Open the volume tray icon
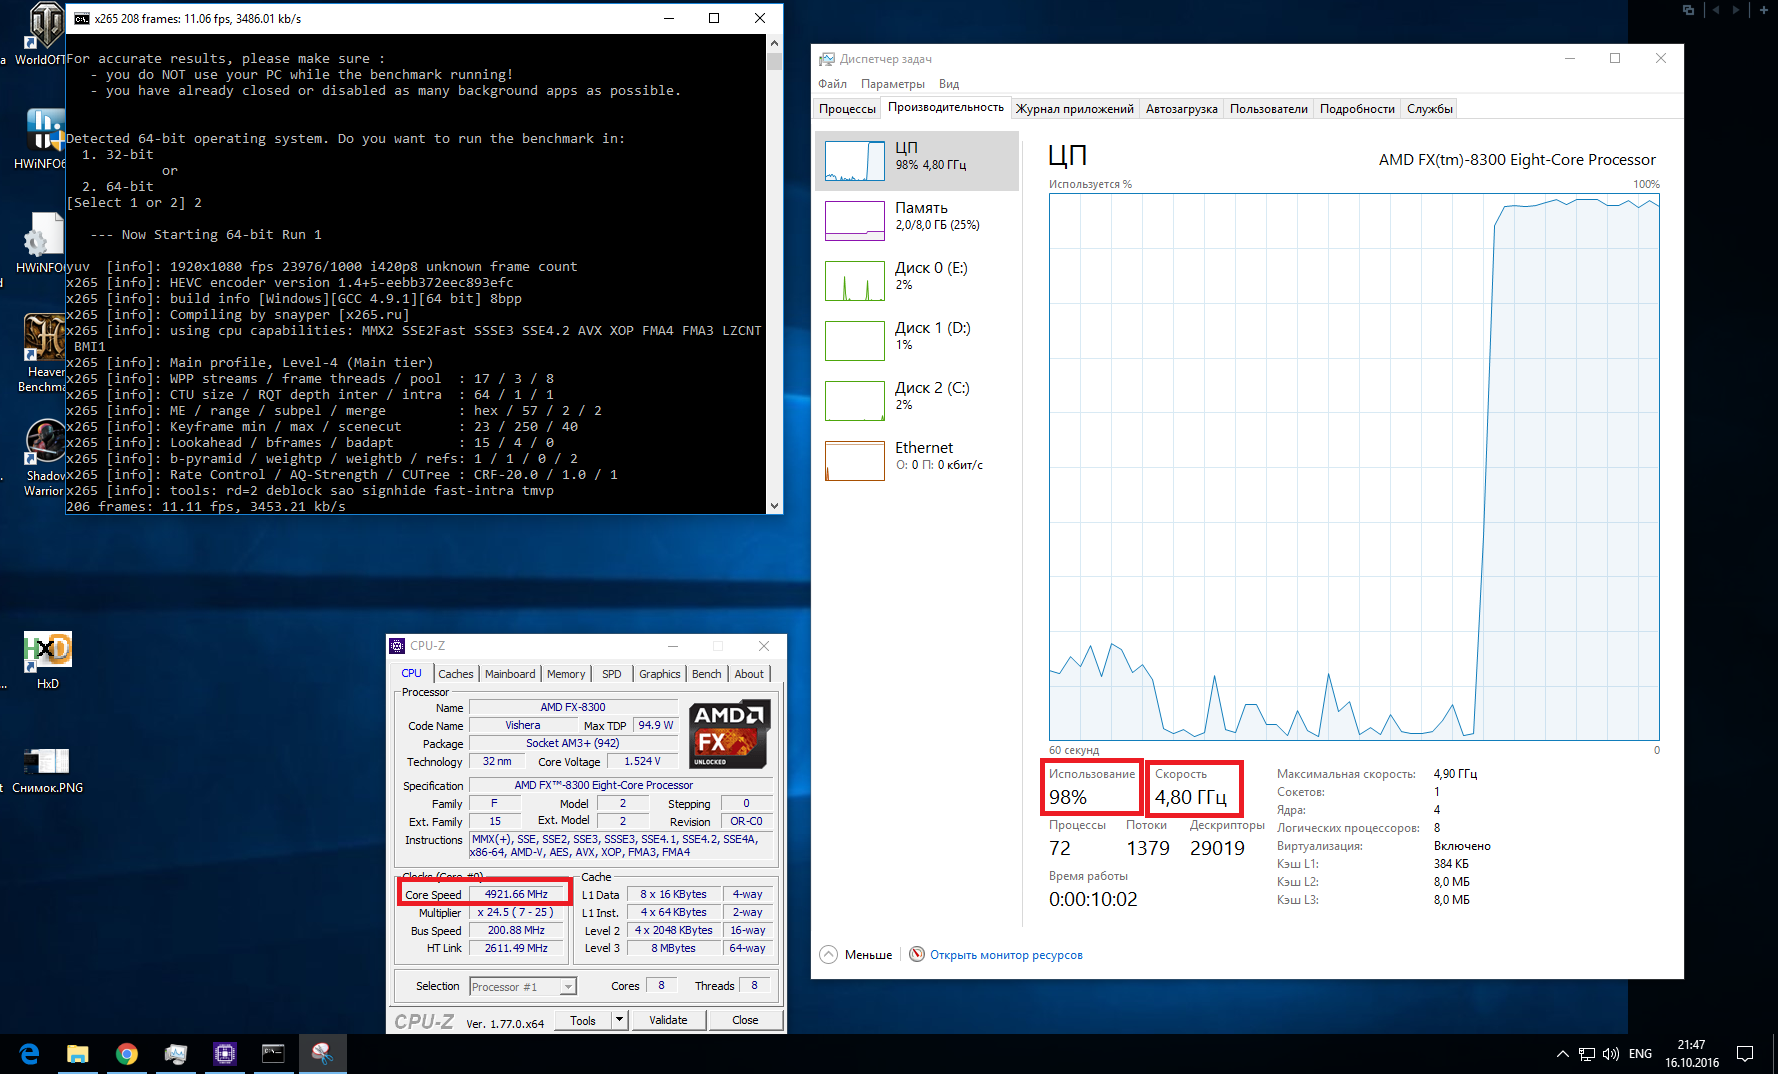Image resolution: width=1778 pixels, height=1074 pixels. click(x=1610, y=1054)
